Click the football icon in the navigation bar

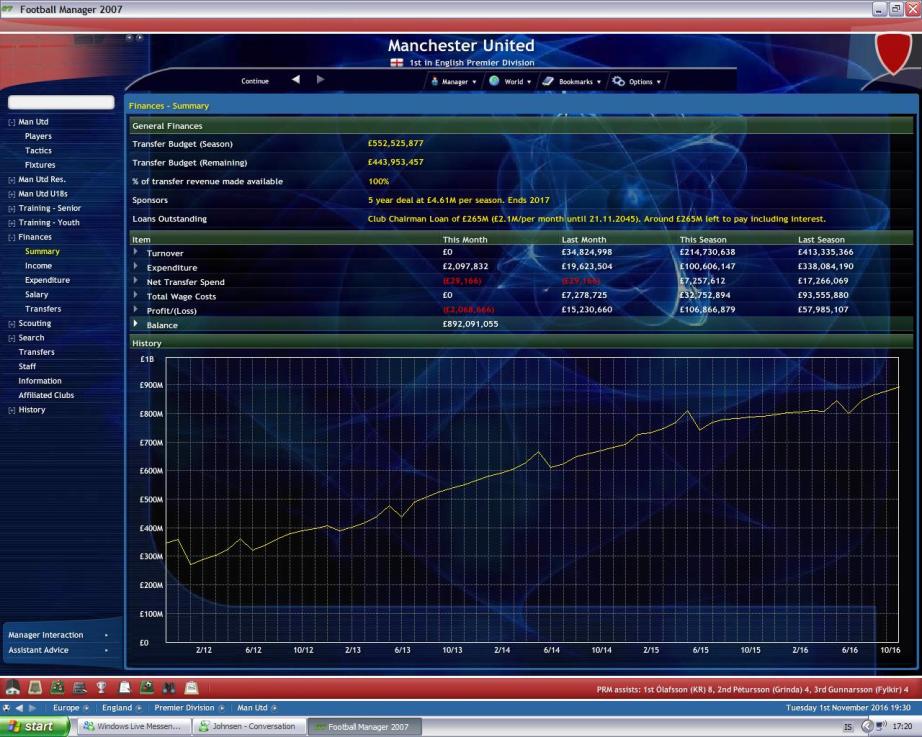(6, 708)
